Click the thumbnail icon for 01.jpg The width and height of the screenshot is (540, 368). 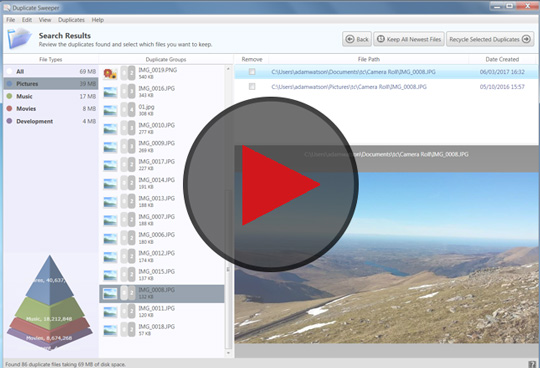click(110, 110)
